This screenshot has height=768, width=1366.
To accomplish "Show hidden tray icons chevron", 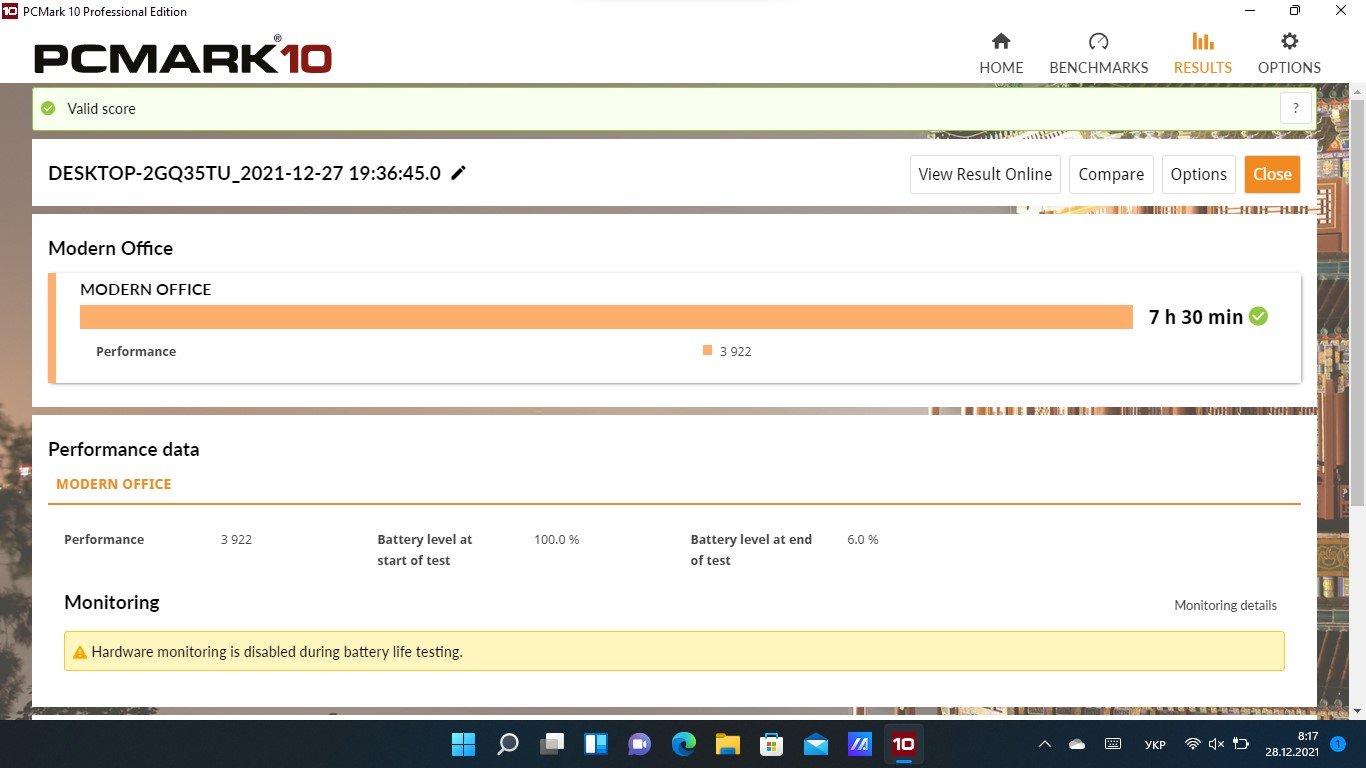I will point(1045,744).
